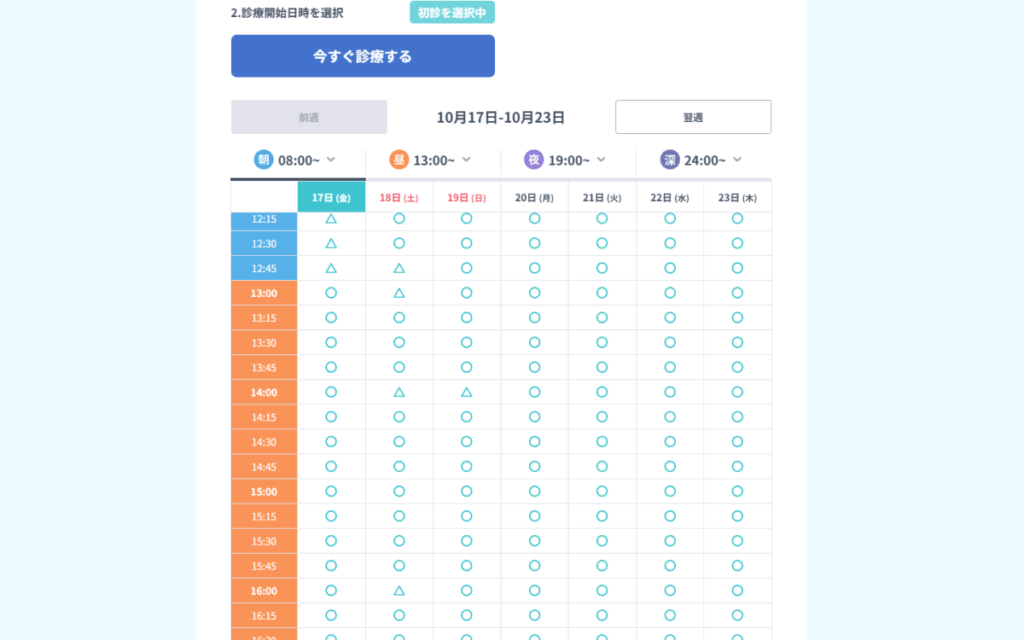1024x640 pixels.
Task: Expand the 24:00~ late-night time dropdown
Action: 737,160
